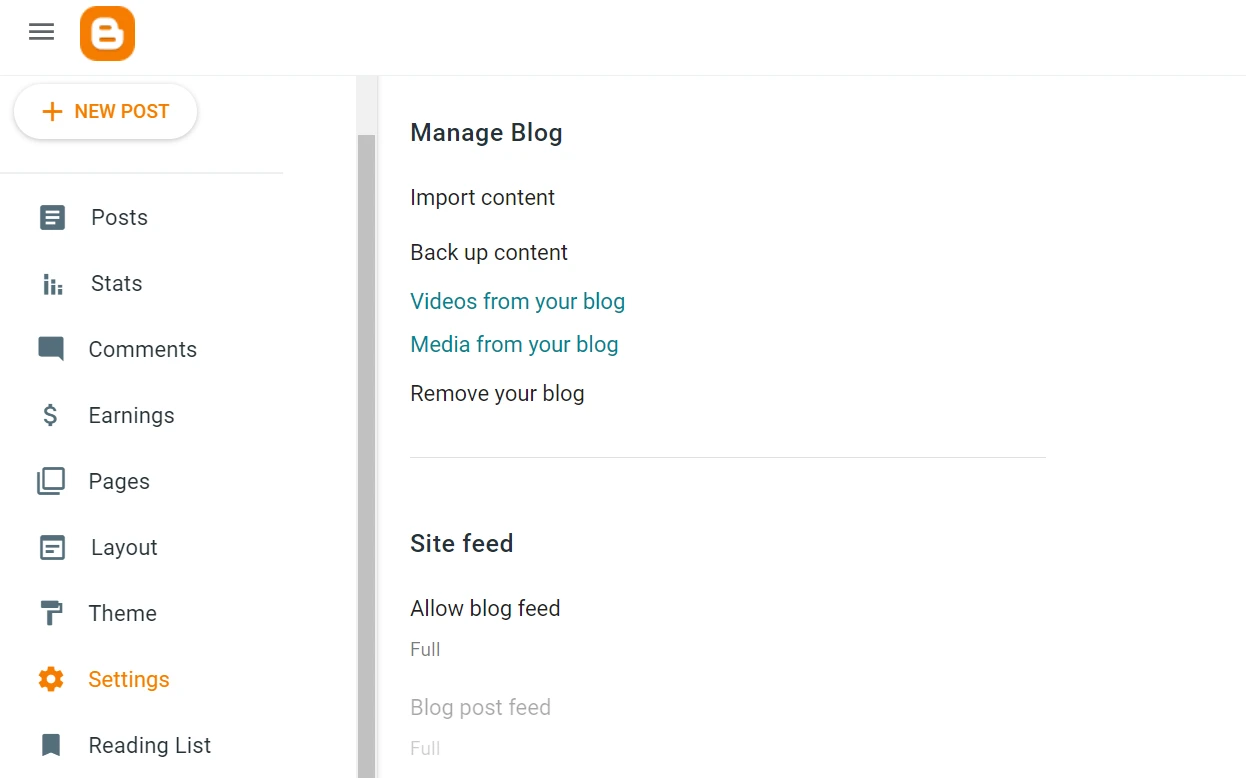Open the Stats bar chart icon
This screenshot has width=1246, height=778.
52,284
